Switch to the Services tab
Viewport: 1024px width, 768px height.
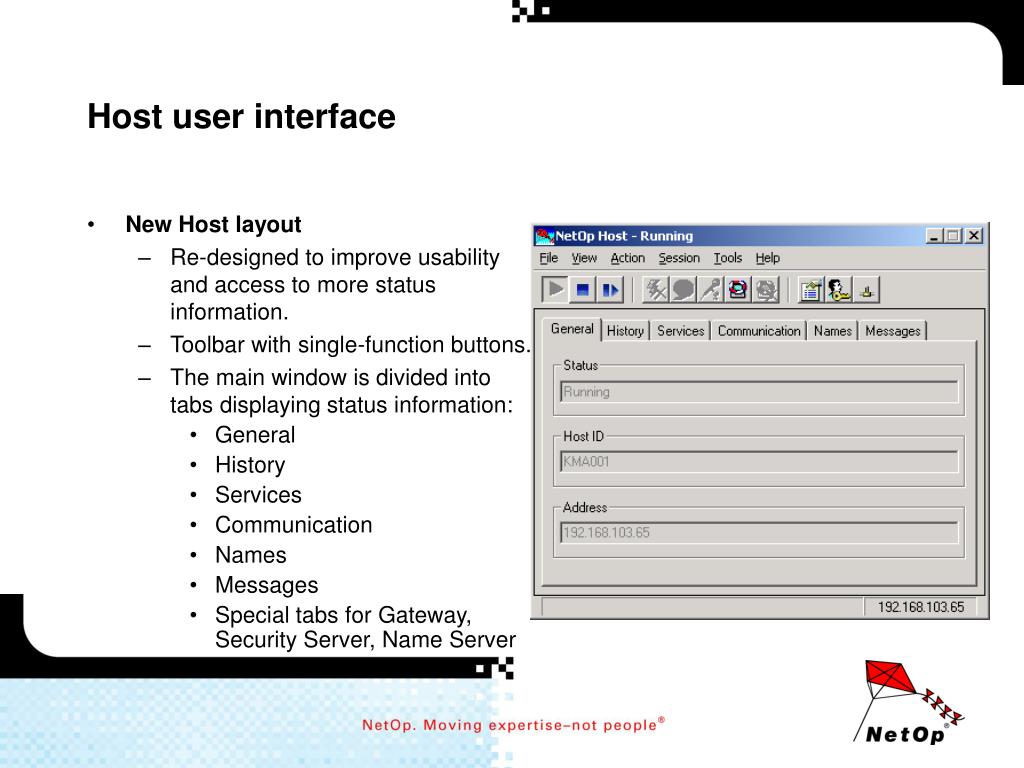tap(680, 330)
